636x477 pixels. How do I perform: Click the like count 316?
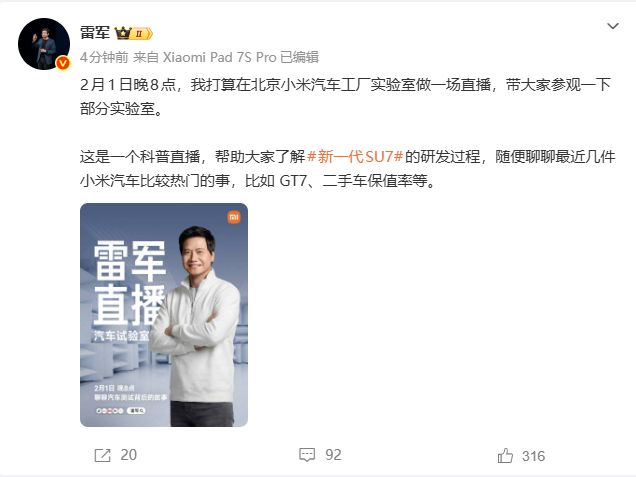tap(533, 456)
